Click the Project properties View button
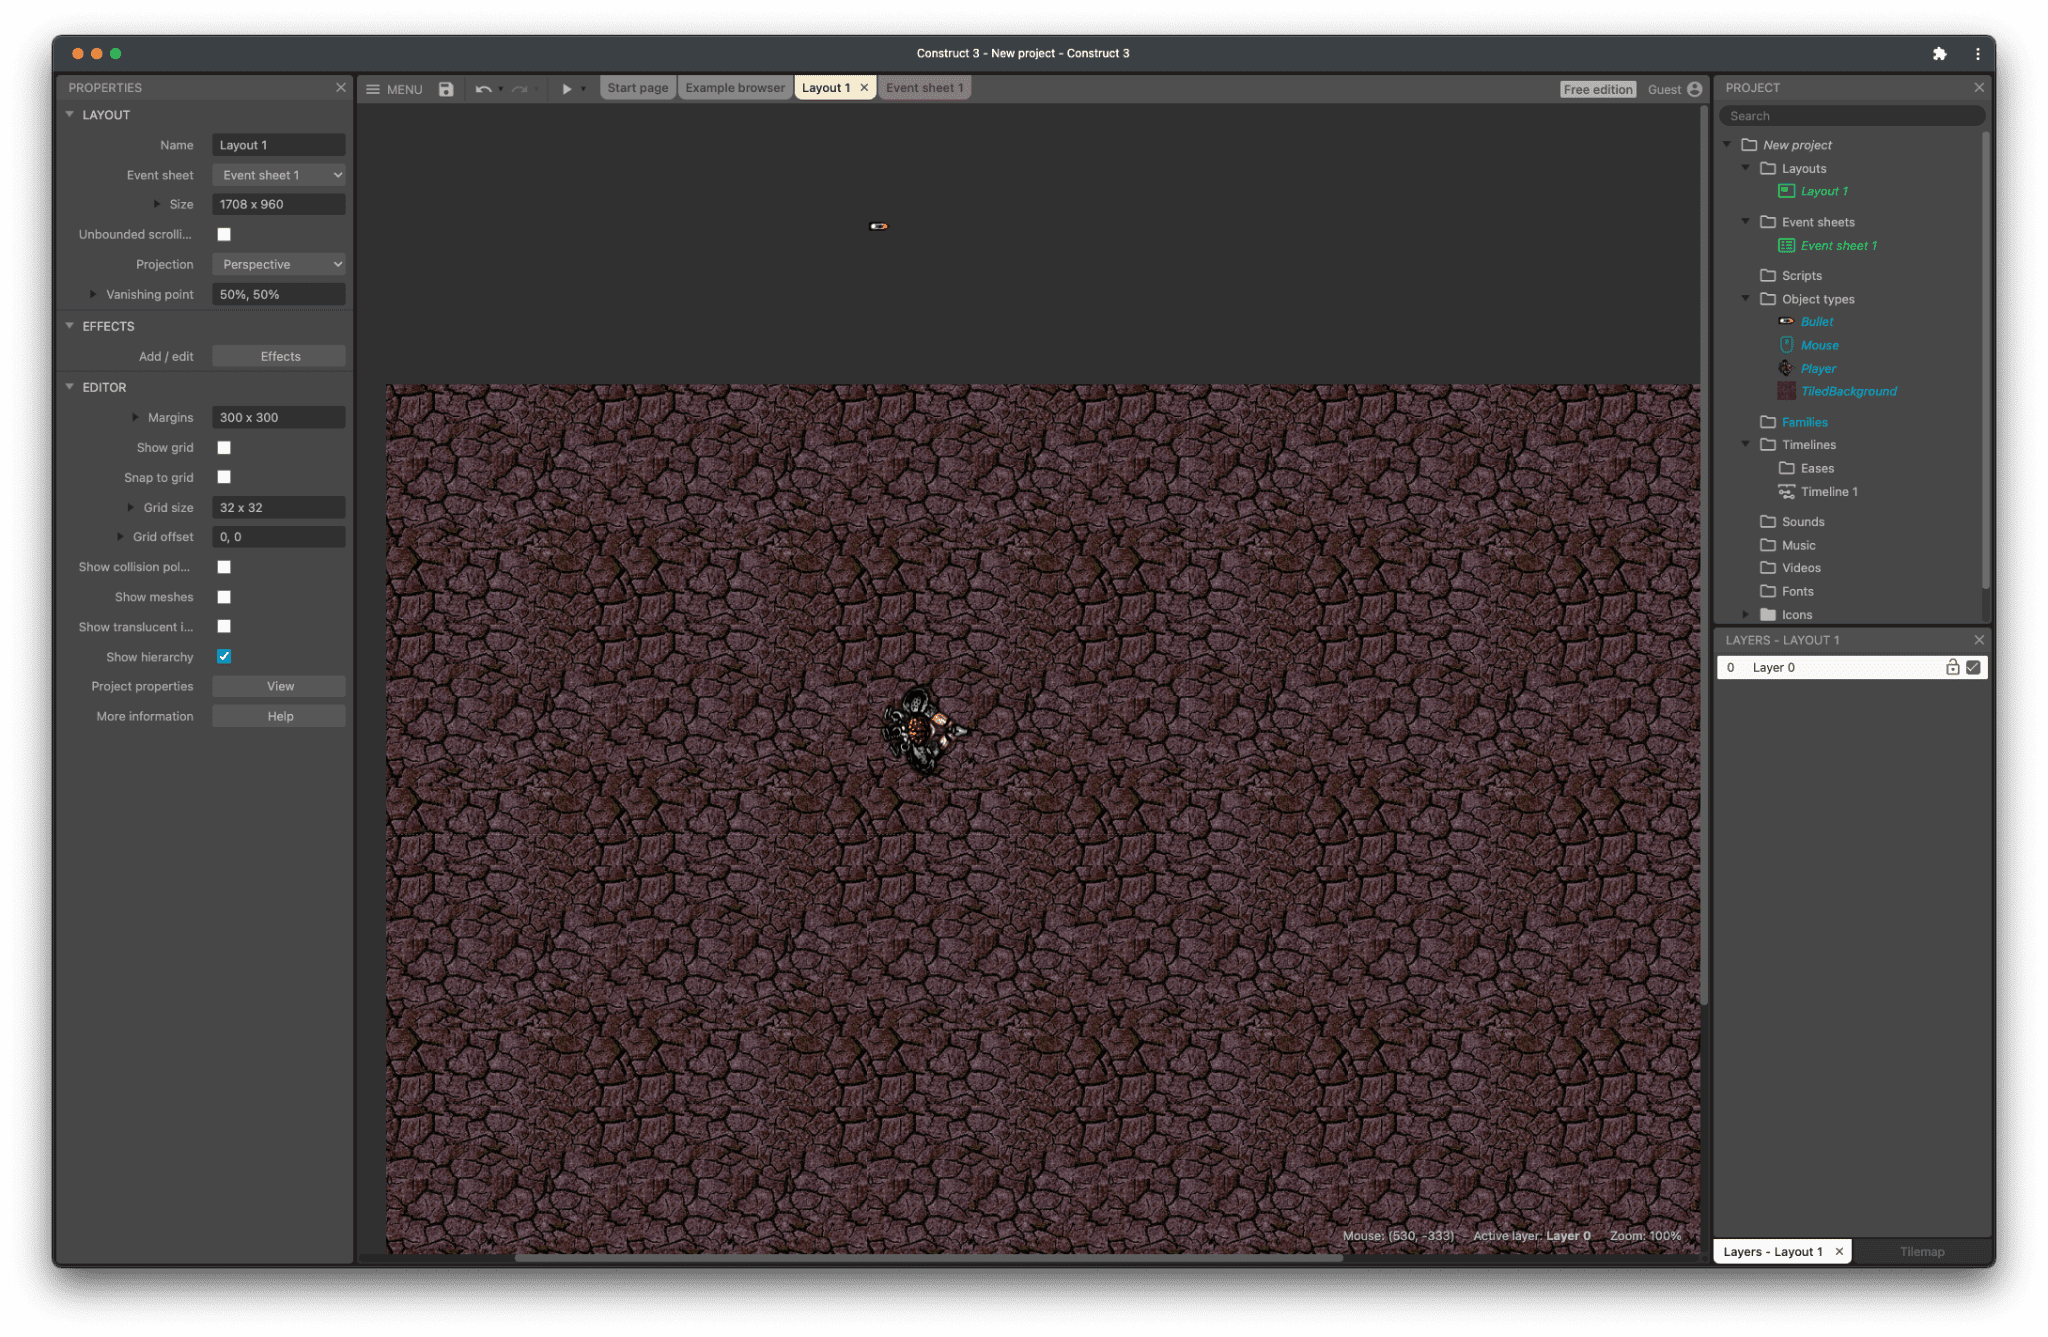This screenshot has height=1337, width=2048. (279, 686)
